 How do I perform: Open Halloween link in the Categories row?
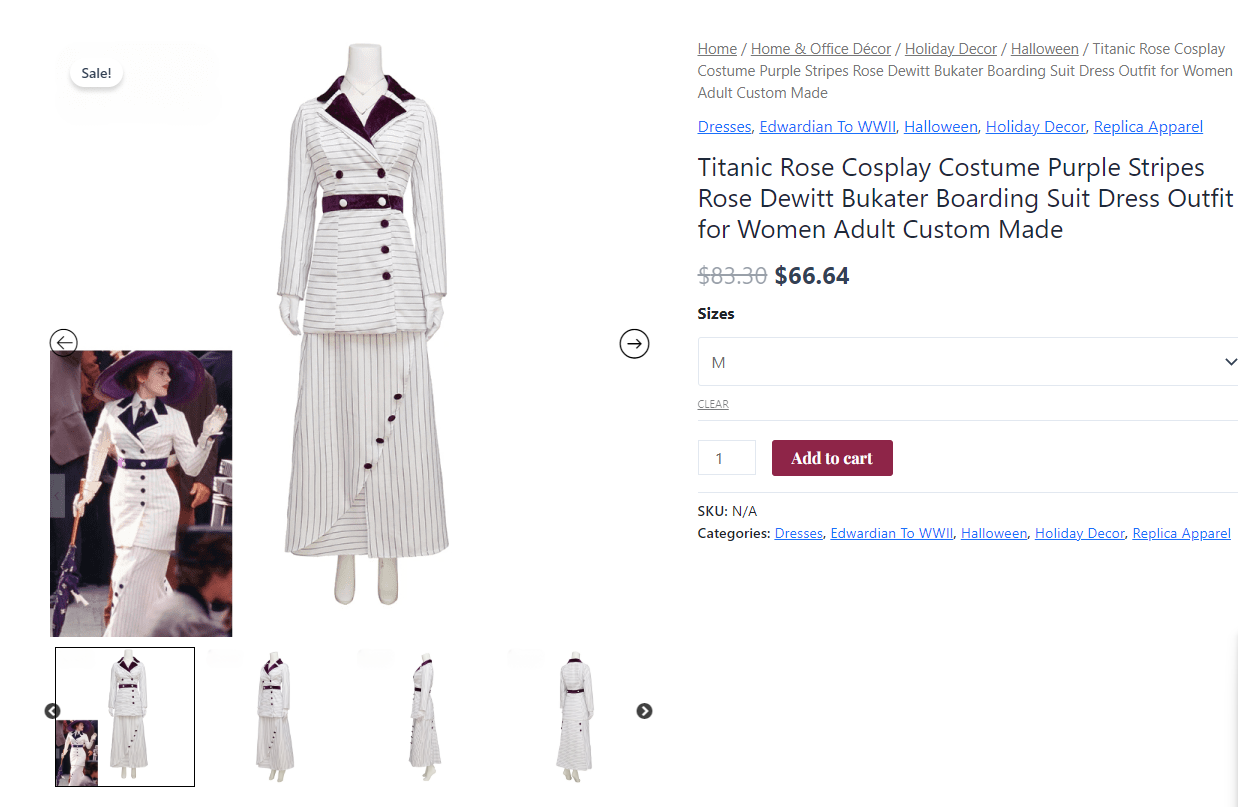tap(994, 533)
